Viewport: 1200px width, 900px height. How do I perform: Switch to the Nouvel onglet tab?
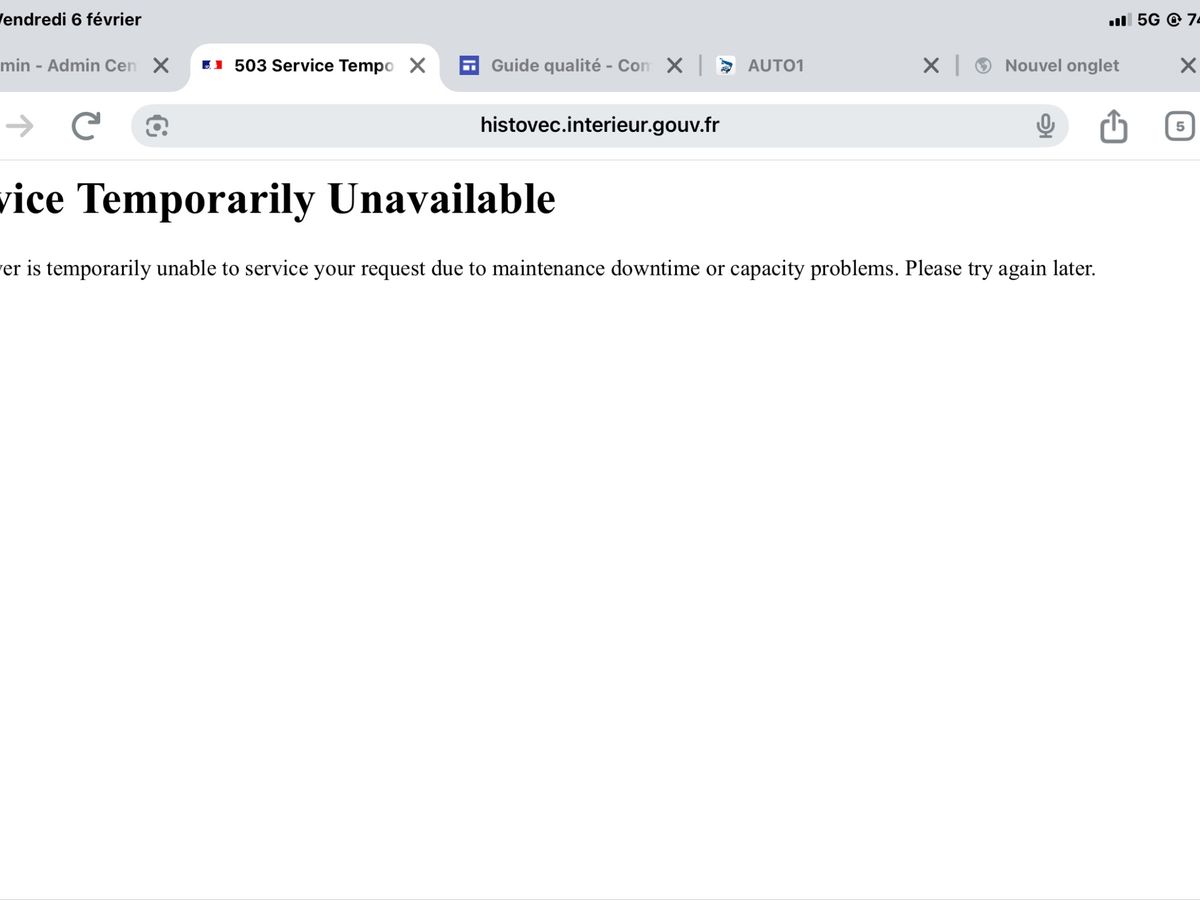coord(1062,65)
